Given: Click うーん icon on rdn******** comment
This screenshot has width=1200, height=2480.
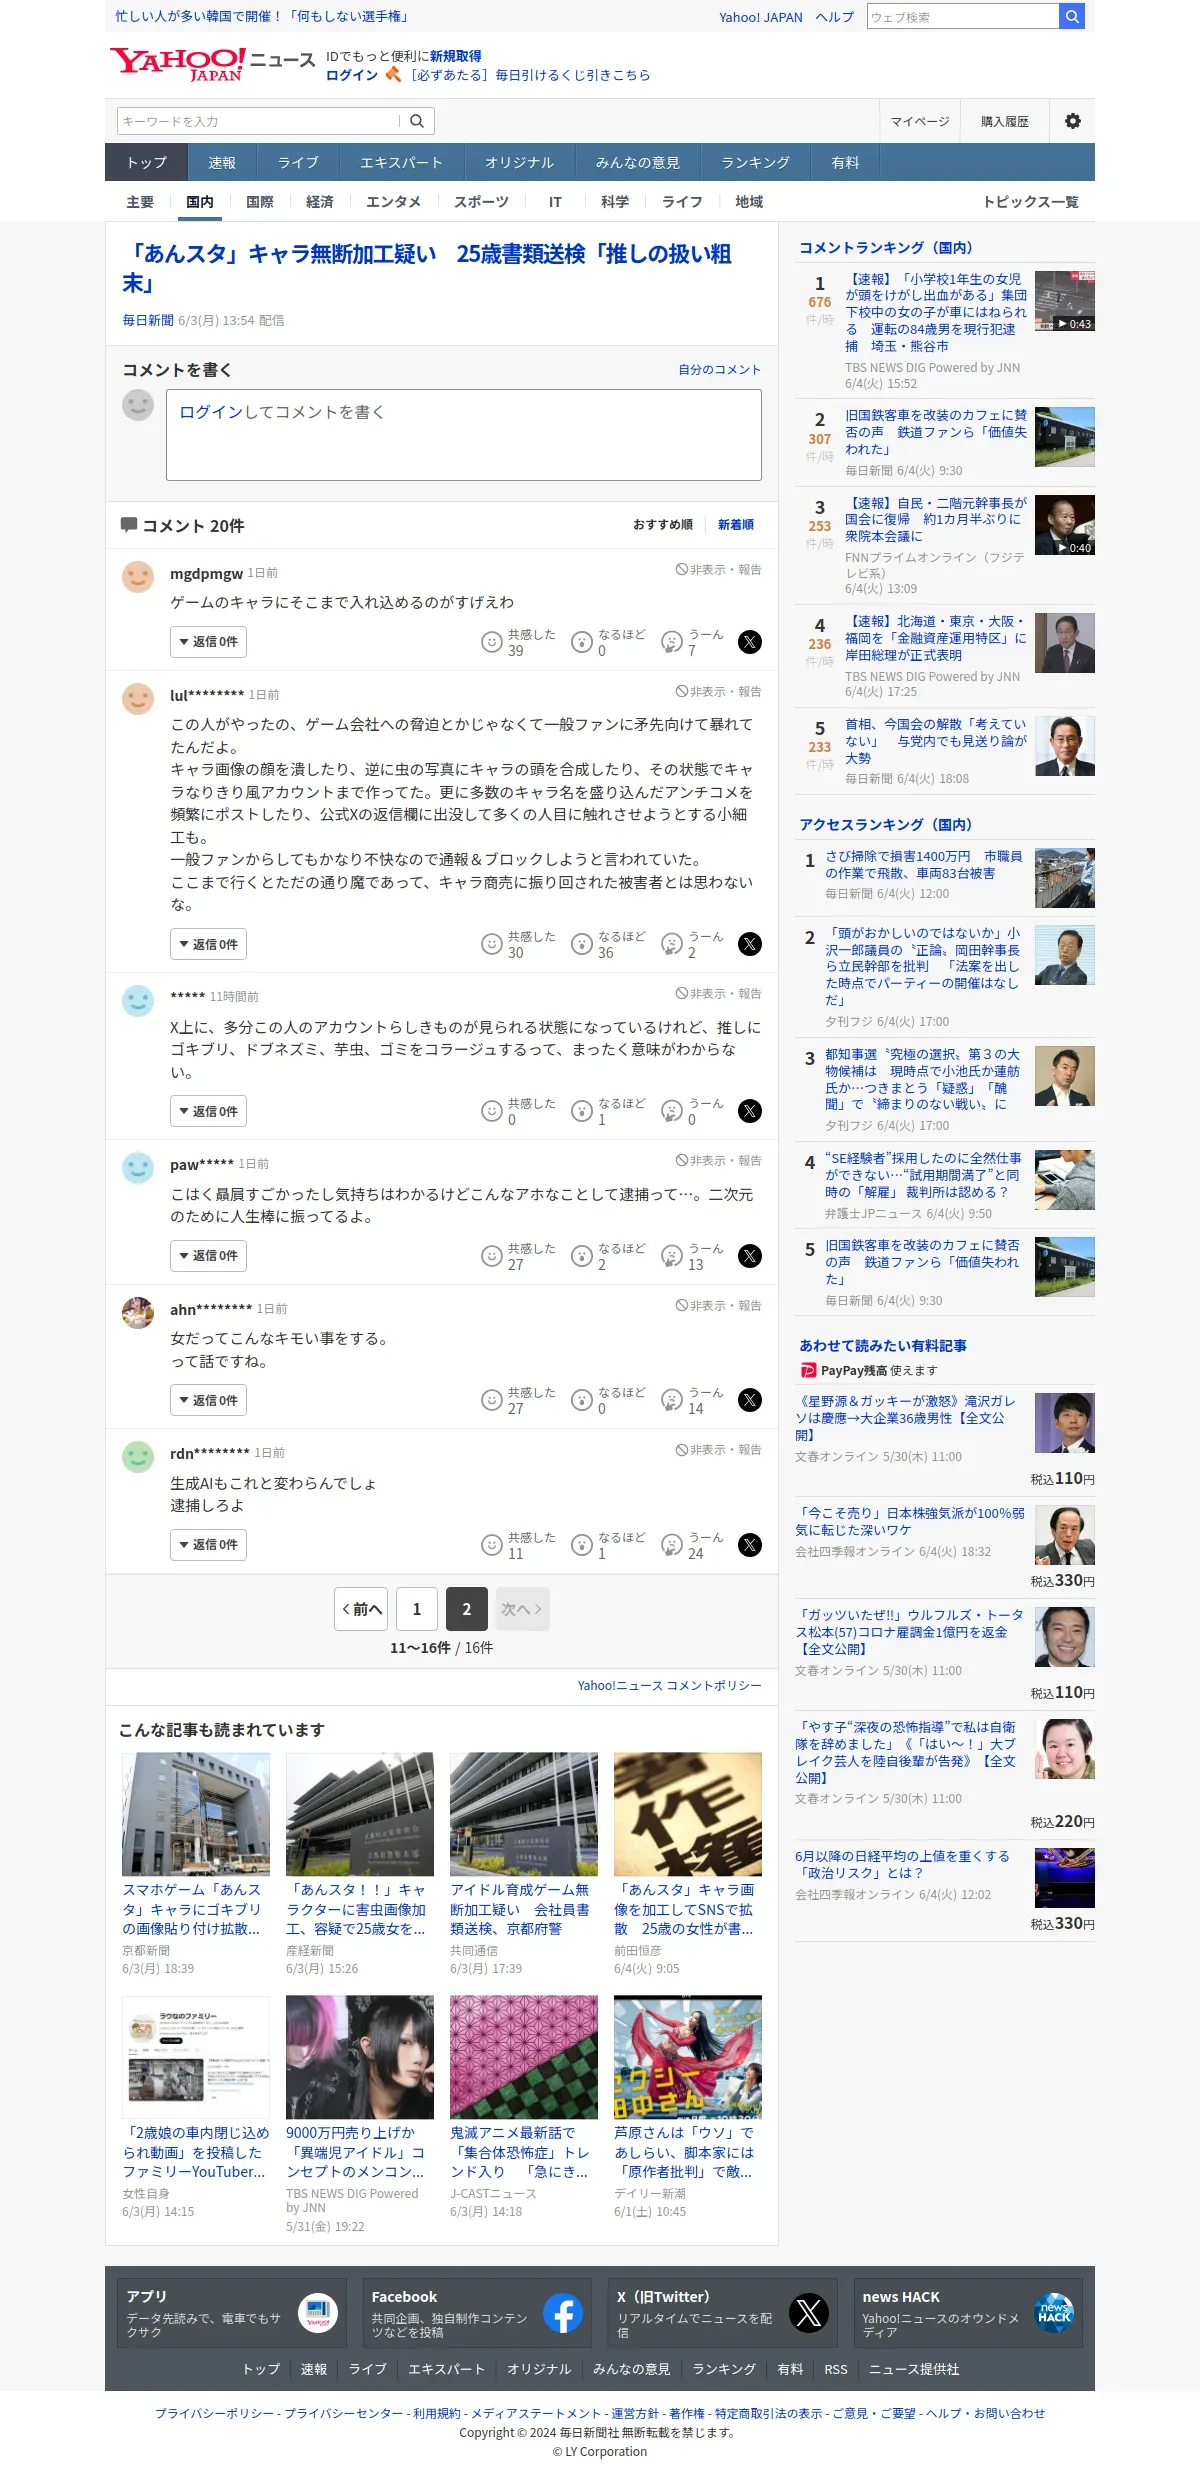Looking at the screenshot, I should click(672, 1545).
